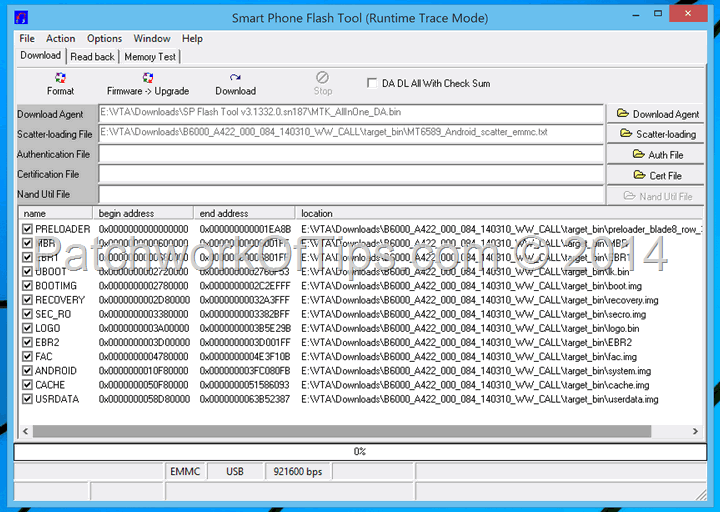The height and width of the screenshot is (512, 720).
Task: Click the Nand Util File field
Action: click(351, 194)
